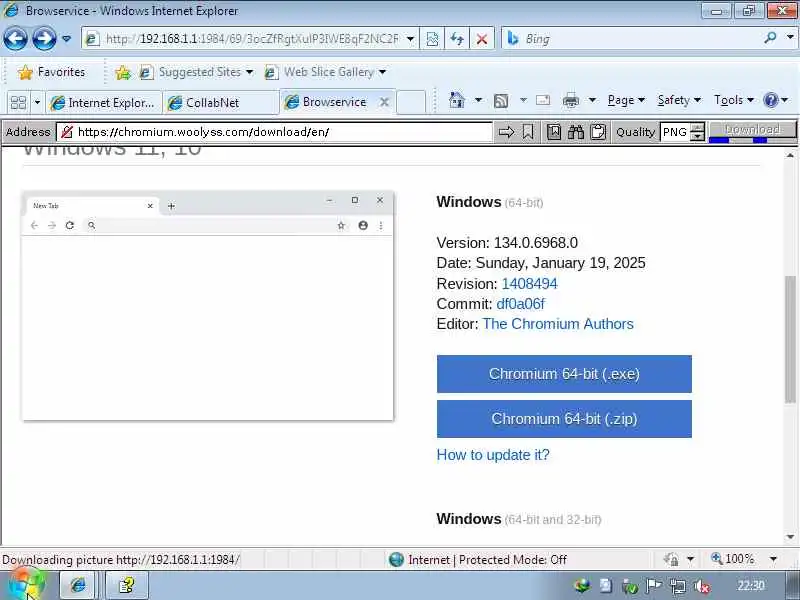Screen dimensions: 800x600
Task: Click the page vertical scrollbar thumb
Action: coord(790,339)
